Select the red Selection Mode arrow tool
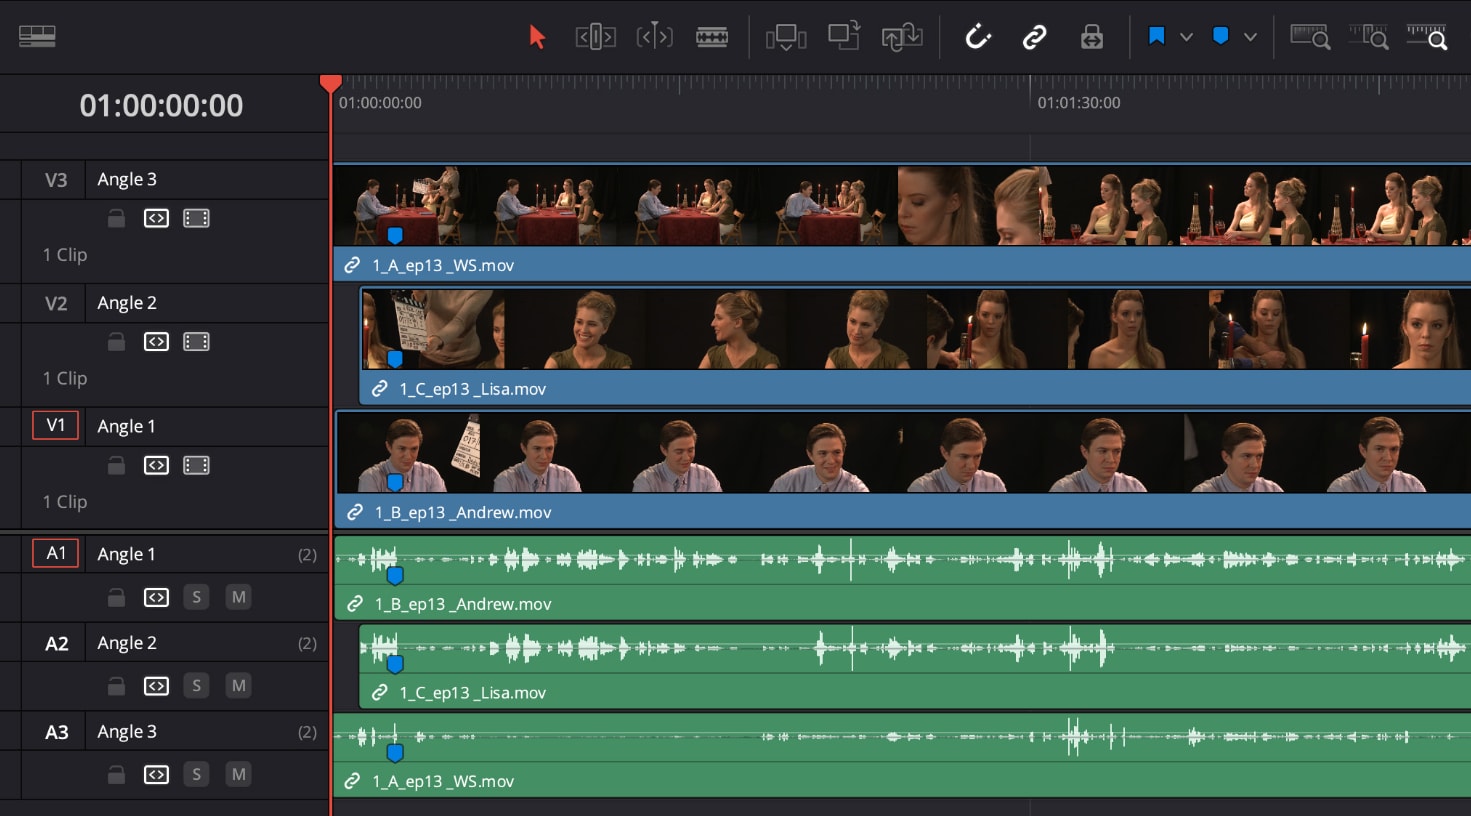The width and height of the screenshot is (1471, 816). tap(537, 36)
